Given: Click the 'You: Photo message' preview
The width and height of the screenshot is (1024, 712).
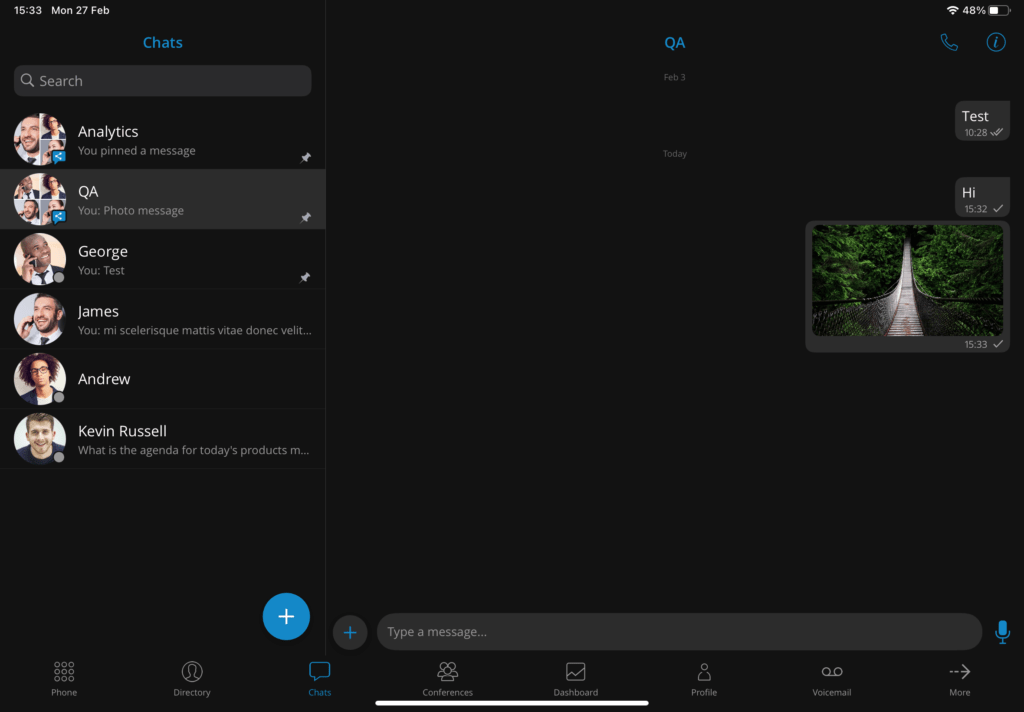Looking at the screenshot, I should (131, 210).
